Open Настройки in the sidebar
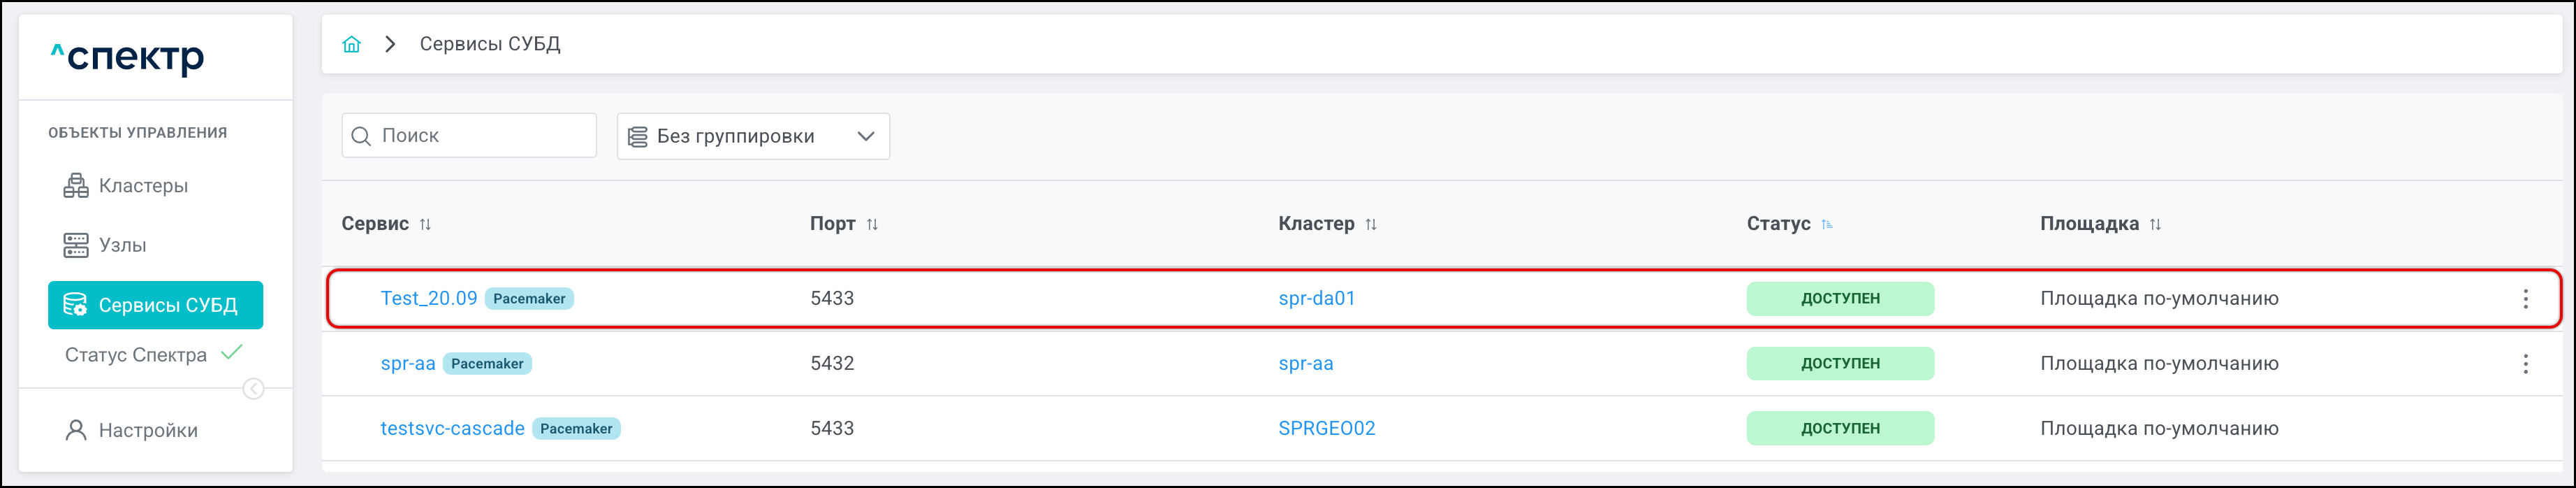The width and height of the screenshot is (2576, 488). [x=147, y=430]
